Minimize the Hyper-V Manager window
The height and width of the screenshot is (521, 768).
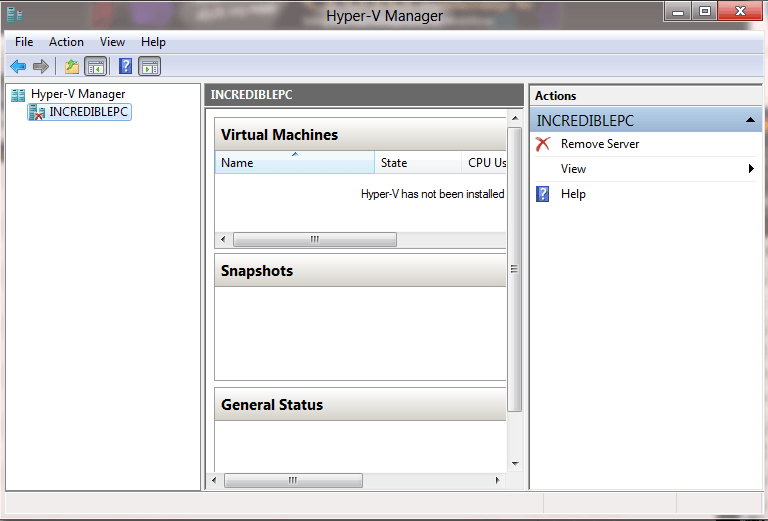pyautogui.click(x=678, y=11)
